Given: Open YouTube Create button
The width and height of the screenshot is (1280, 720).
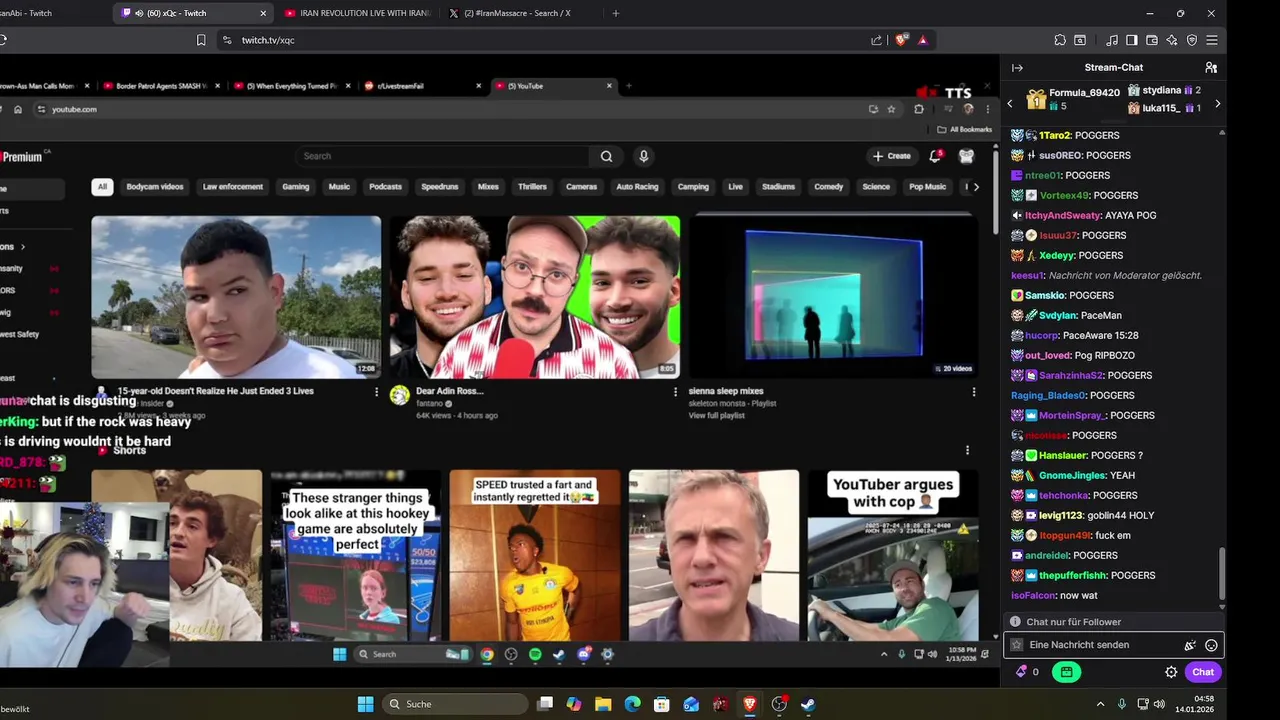Looking at the screenshot, I should (x=891, y=156).
